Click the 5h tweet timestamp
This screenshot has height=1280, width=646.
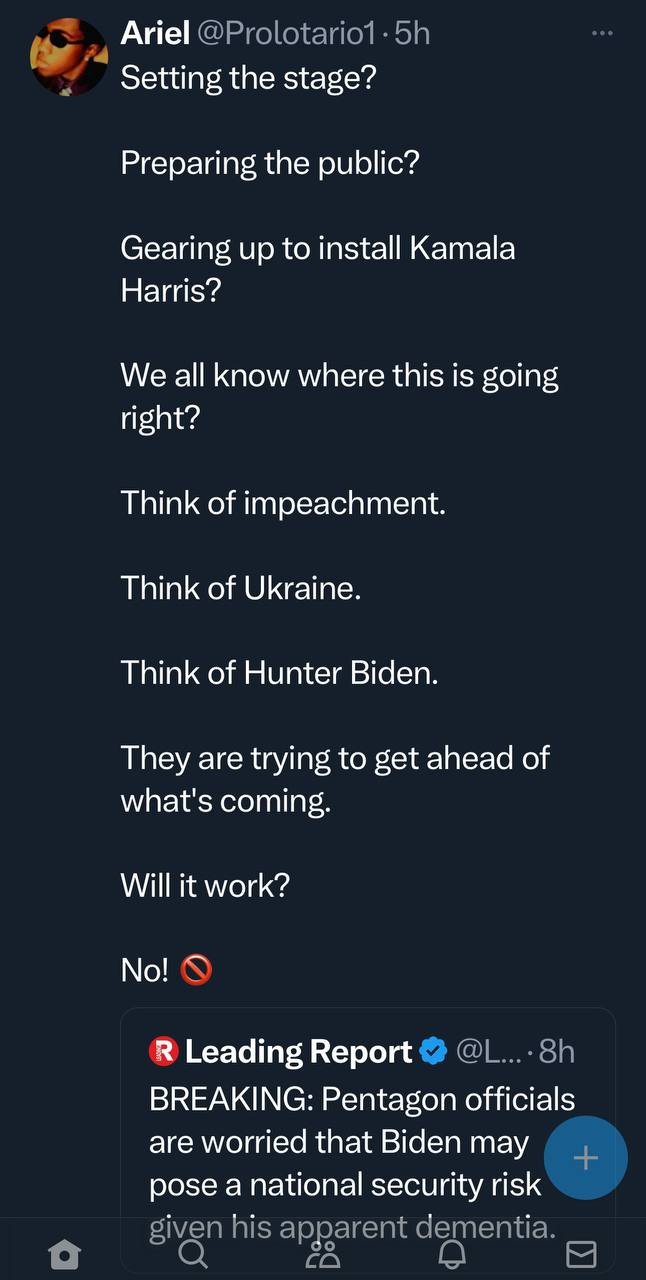pyautogui.click(x=413, y=33)
